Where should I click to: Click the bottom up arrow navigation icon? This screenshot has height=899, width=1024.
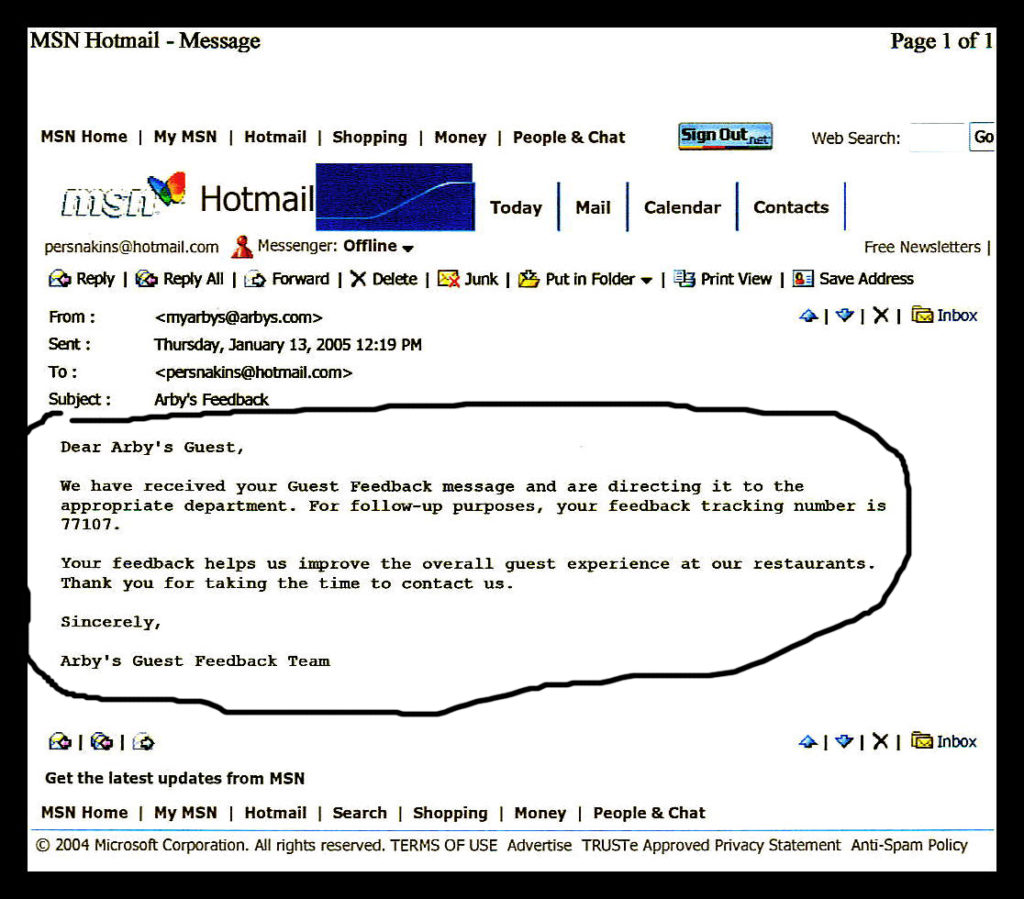tap(808, 742)
